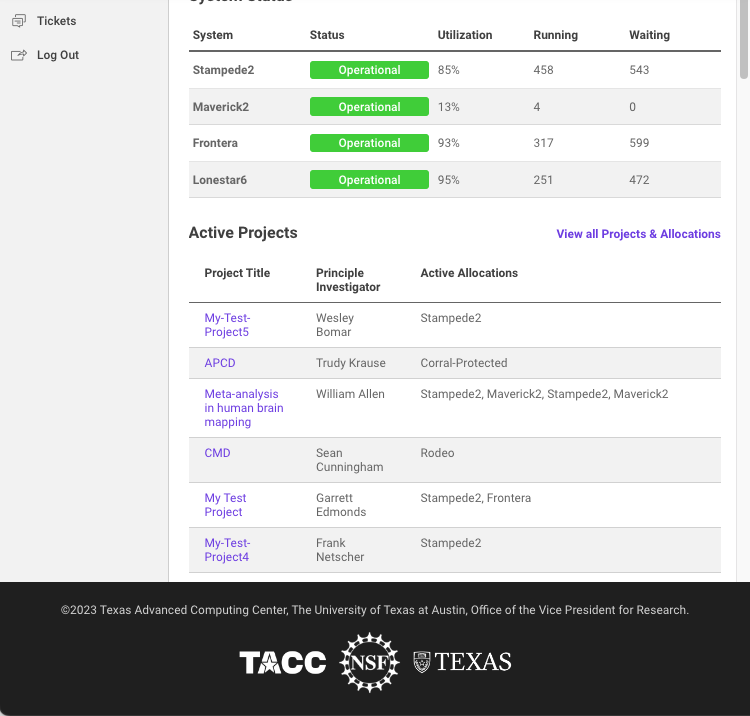Screen dimensions: 750x716
Task: Click the System column header
Action: 213,35
